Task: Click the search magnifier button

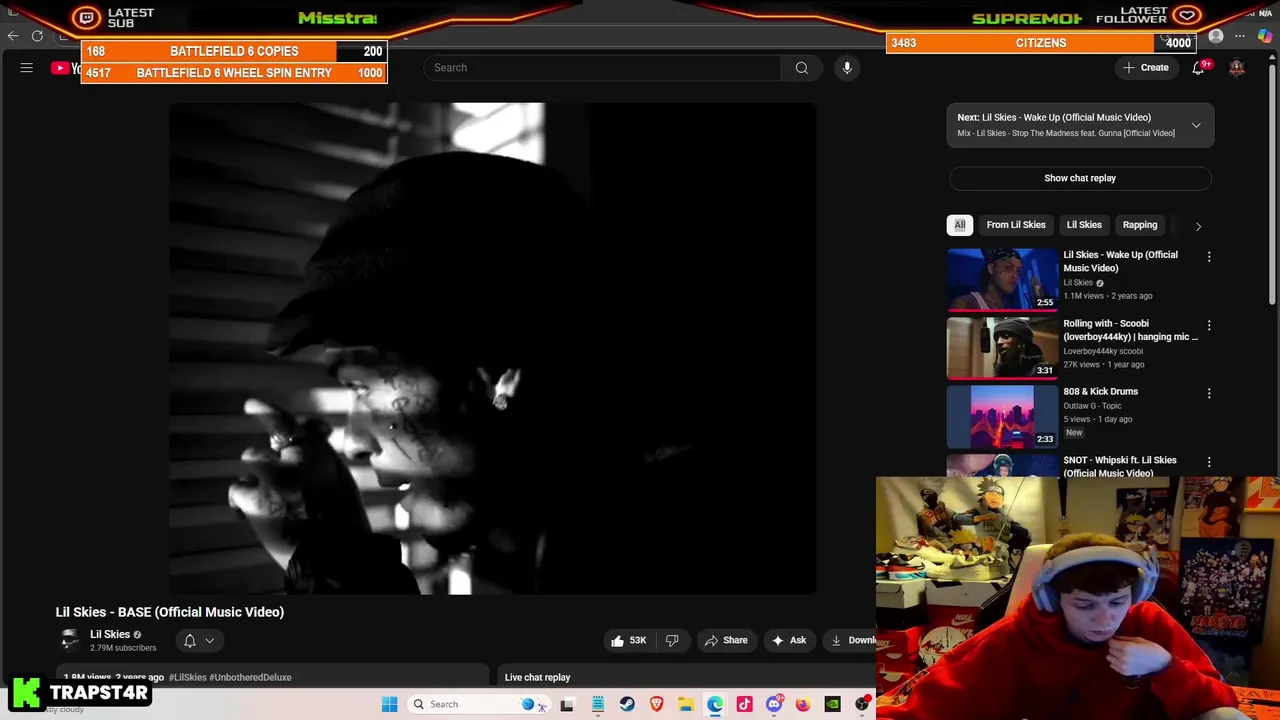Action: point(801,68)
